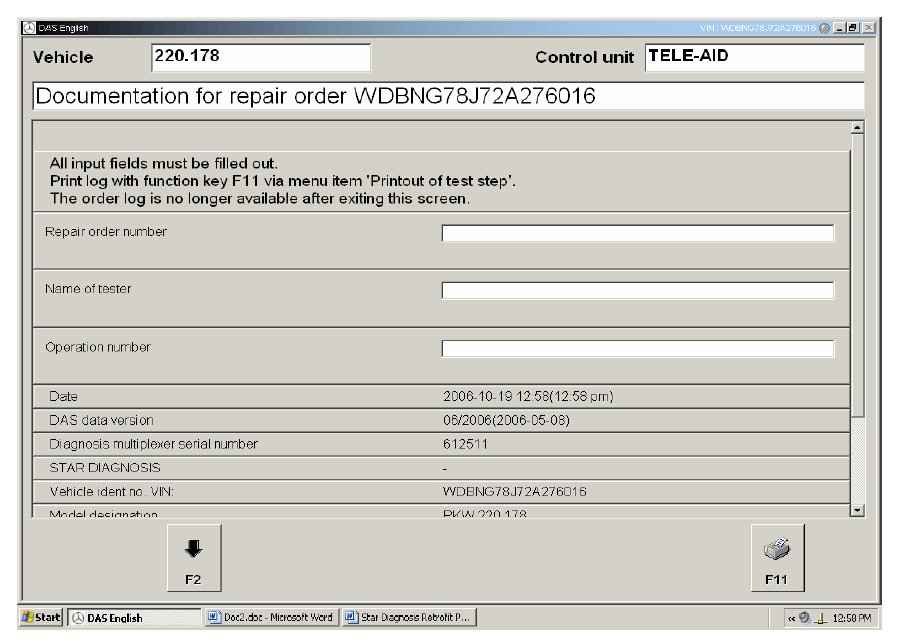Click the Repair order number input field
900x644 pixels.
[x=637, y=233]
